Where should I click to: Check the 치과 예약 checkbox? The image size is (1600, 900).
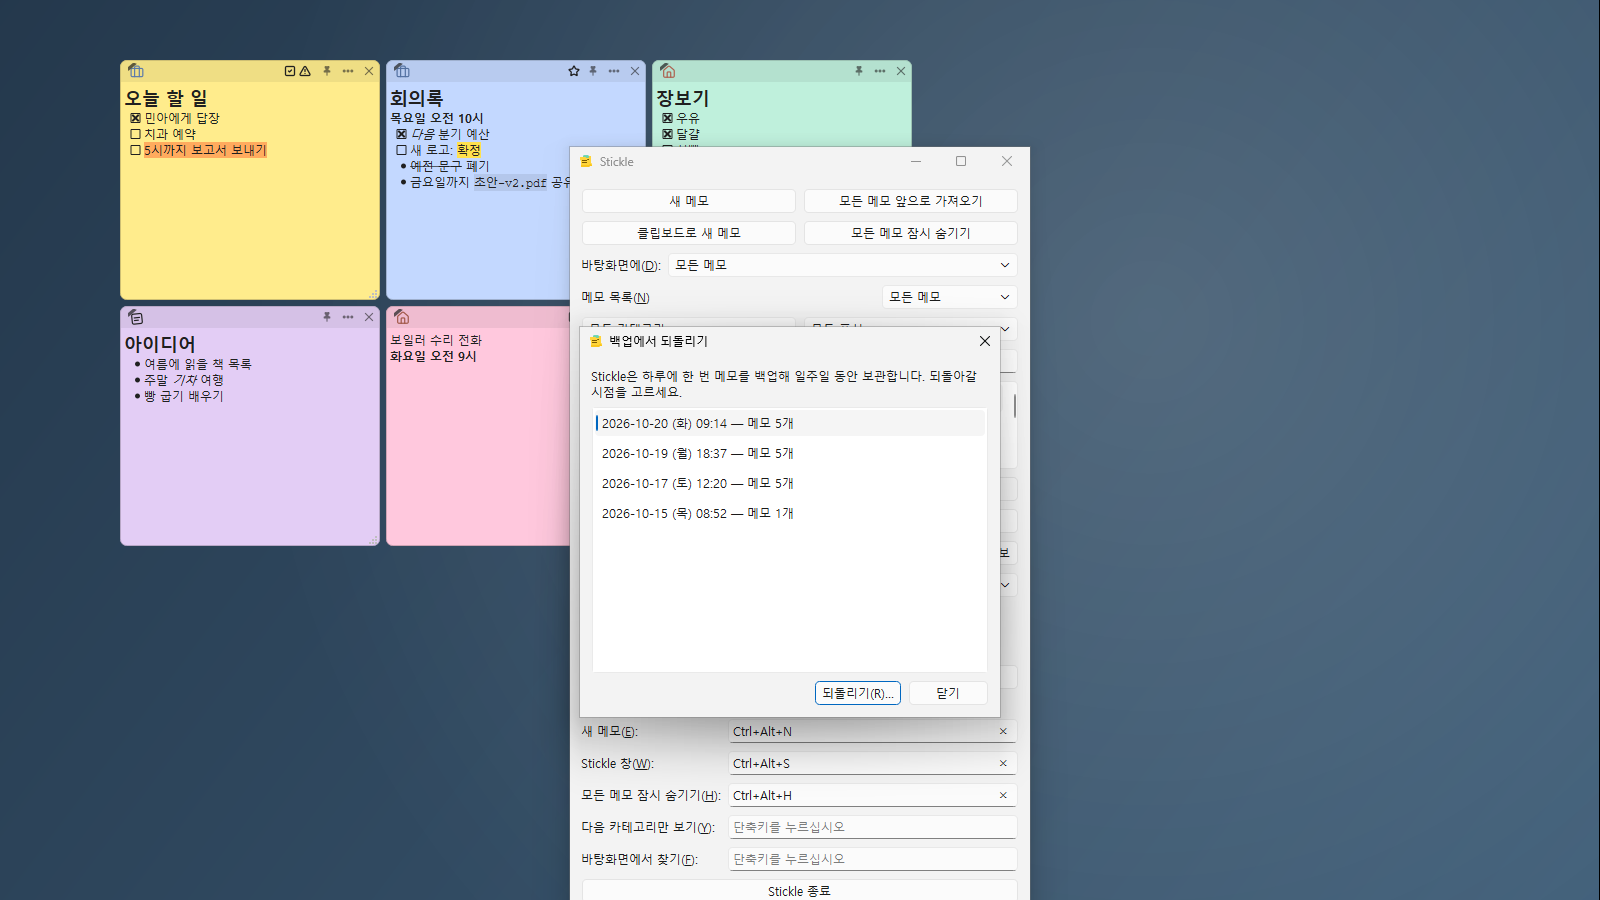pos(135,134)
